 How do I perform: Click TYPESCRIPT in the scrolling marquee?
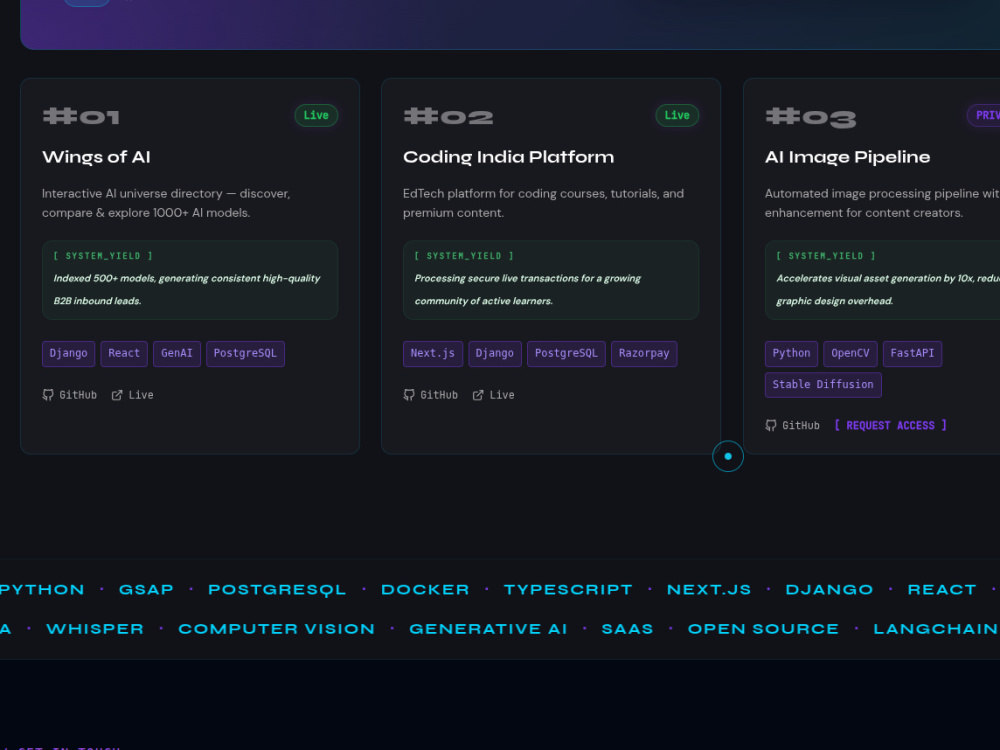coord(568,590)
